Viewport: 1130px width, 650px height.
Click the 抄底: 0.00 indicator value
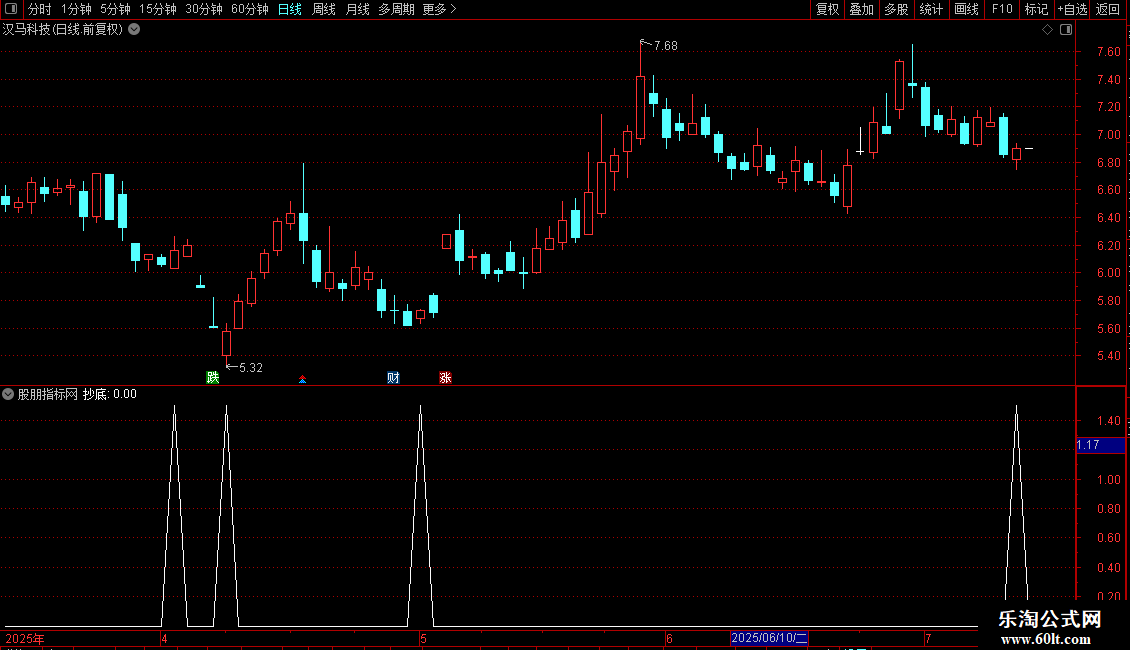pyautogui.click(x=110, y=394)
